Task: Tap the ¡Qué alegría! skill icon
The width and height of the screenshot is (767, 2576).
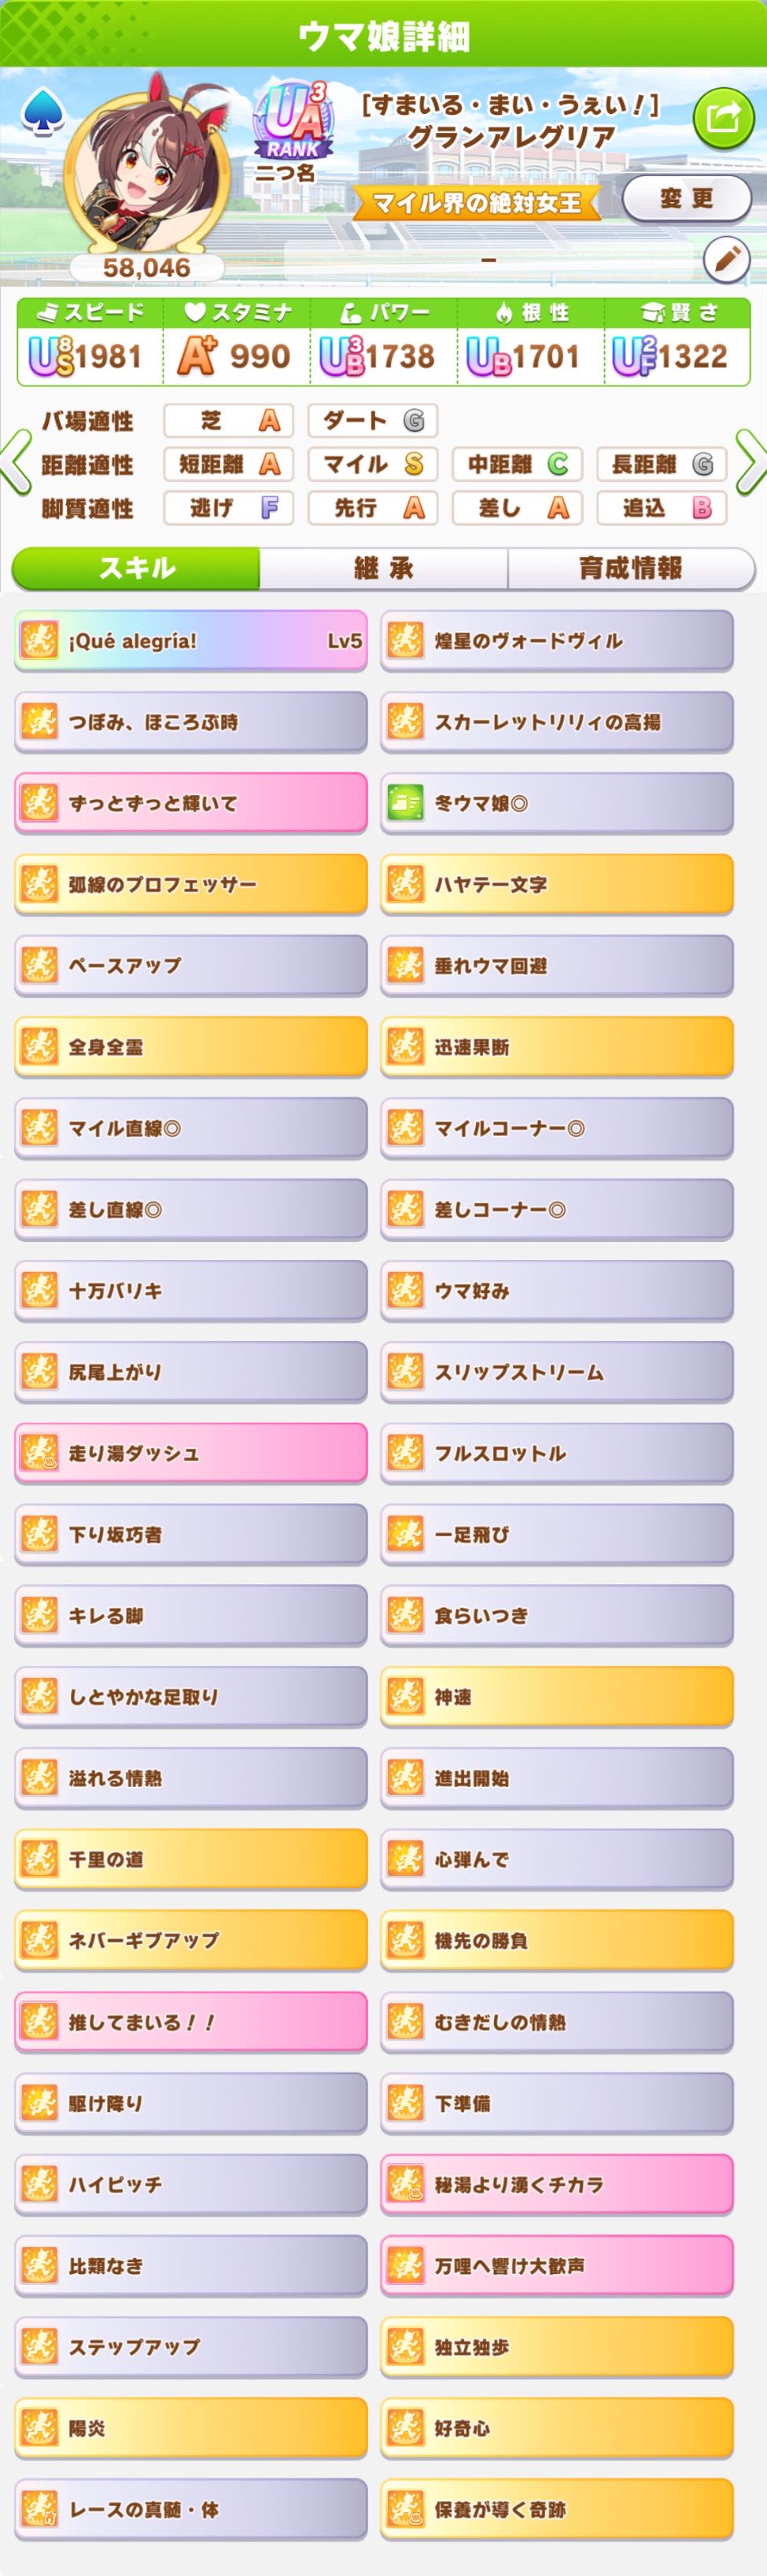Action: pos(39,640)
